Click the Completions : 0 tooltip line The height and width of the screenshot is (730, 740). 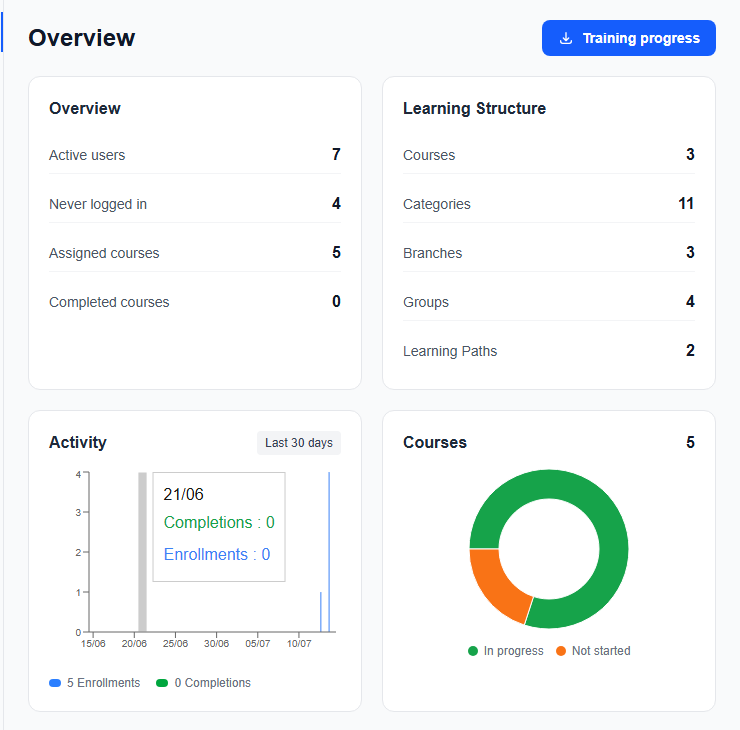[219, 522]
